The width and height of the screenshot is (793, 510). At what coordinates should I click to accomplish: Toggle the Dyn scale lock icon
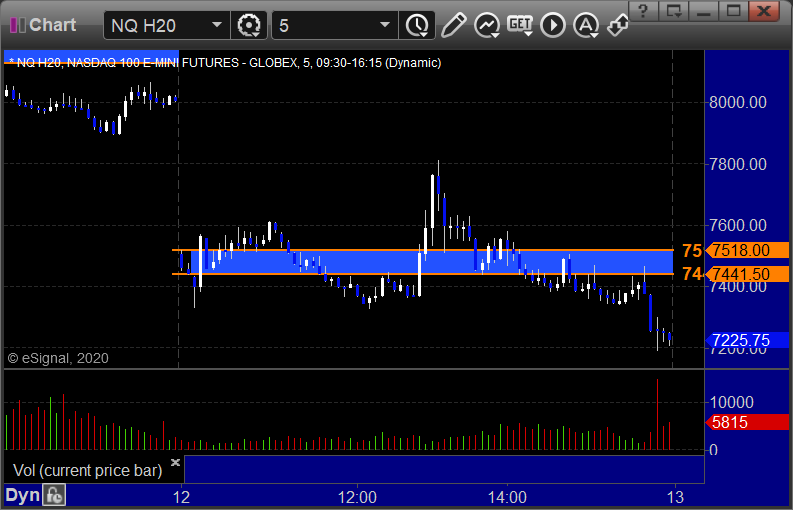coord(54,495)
